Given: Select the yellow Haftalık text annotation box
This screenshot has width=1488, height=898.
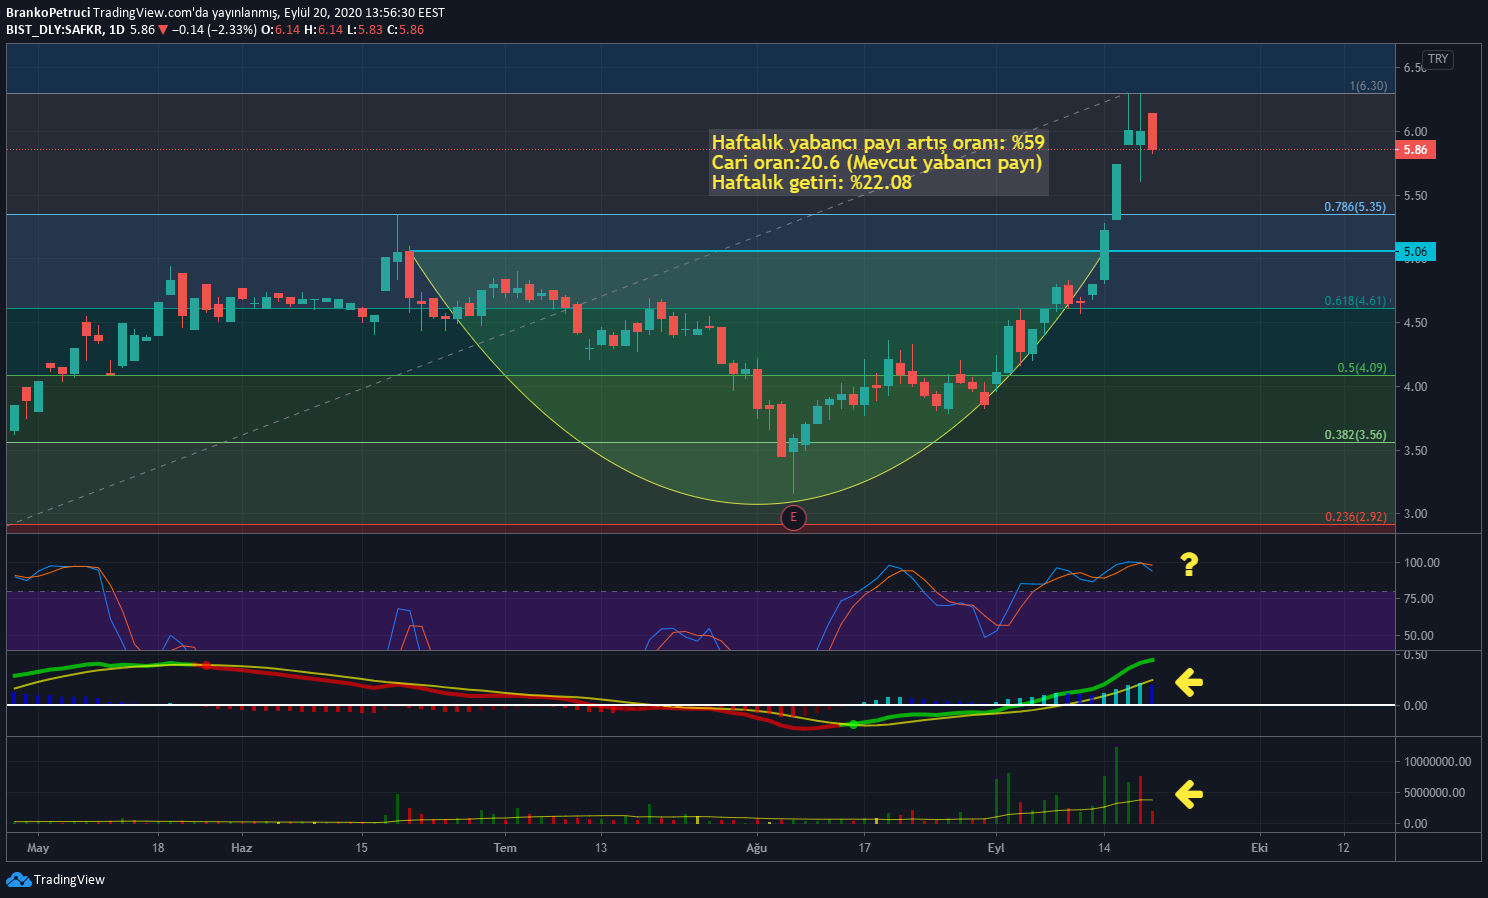Looking at the screenshot, I should pos(879,162).
